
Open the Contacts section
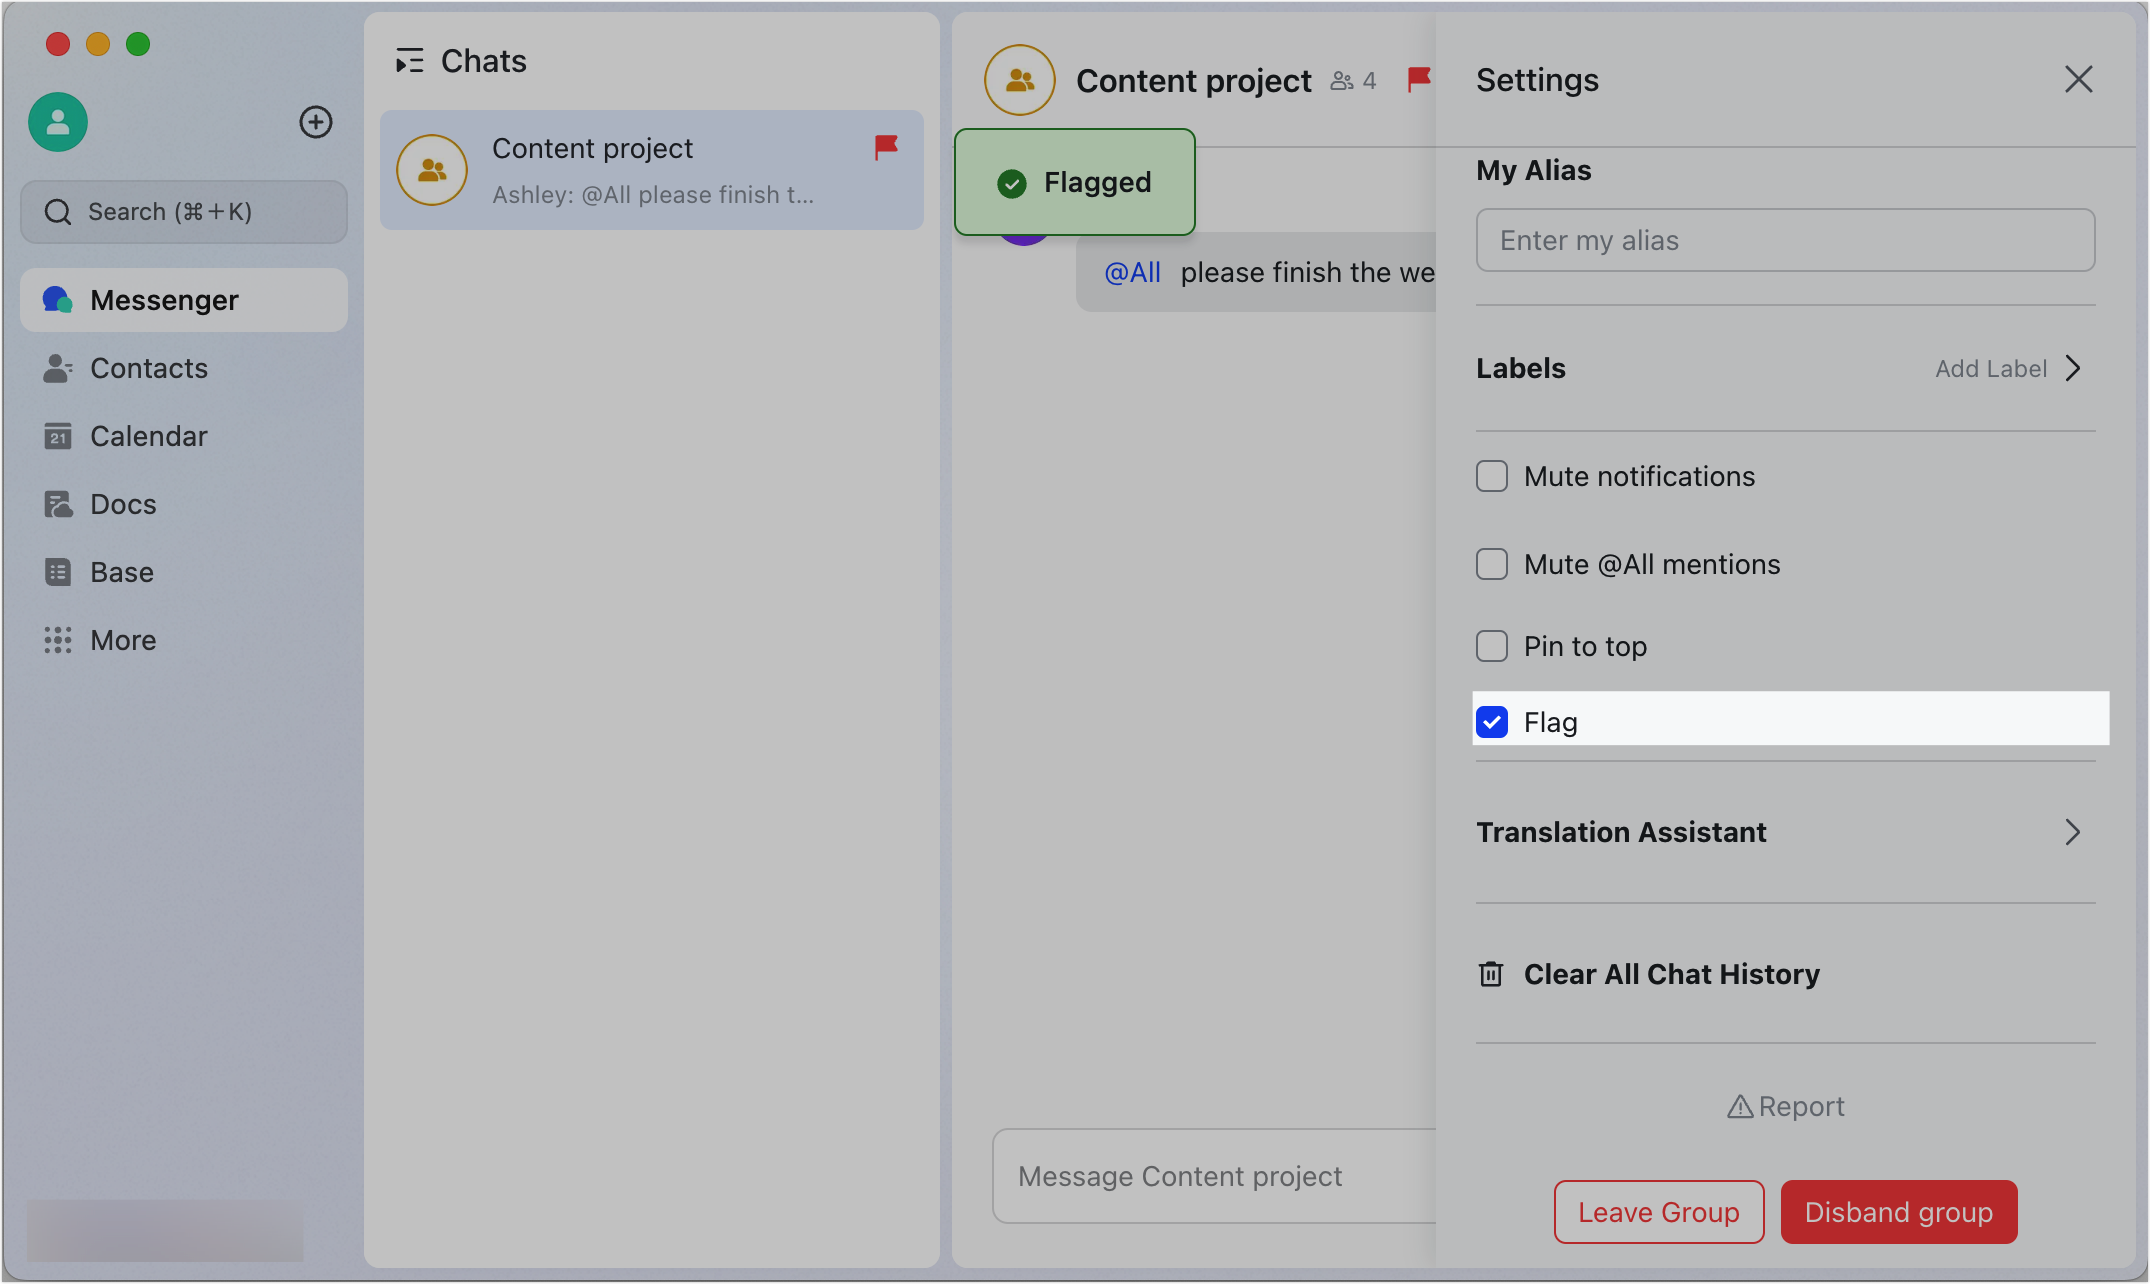(x=148, y=368)
